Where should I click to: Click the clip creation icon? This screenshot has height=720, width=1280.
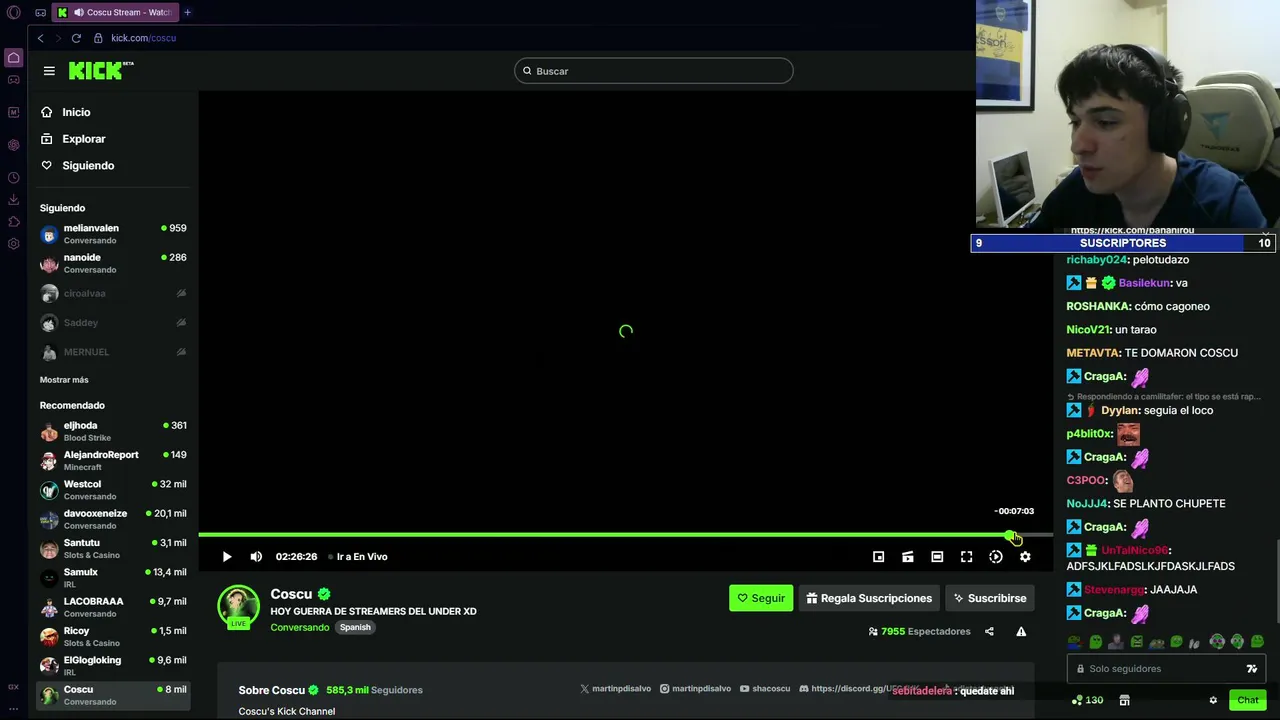click(x=908, y=557)
